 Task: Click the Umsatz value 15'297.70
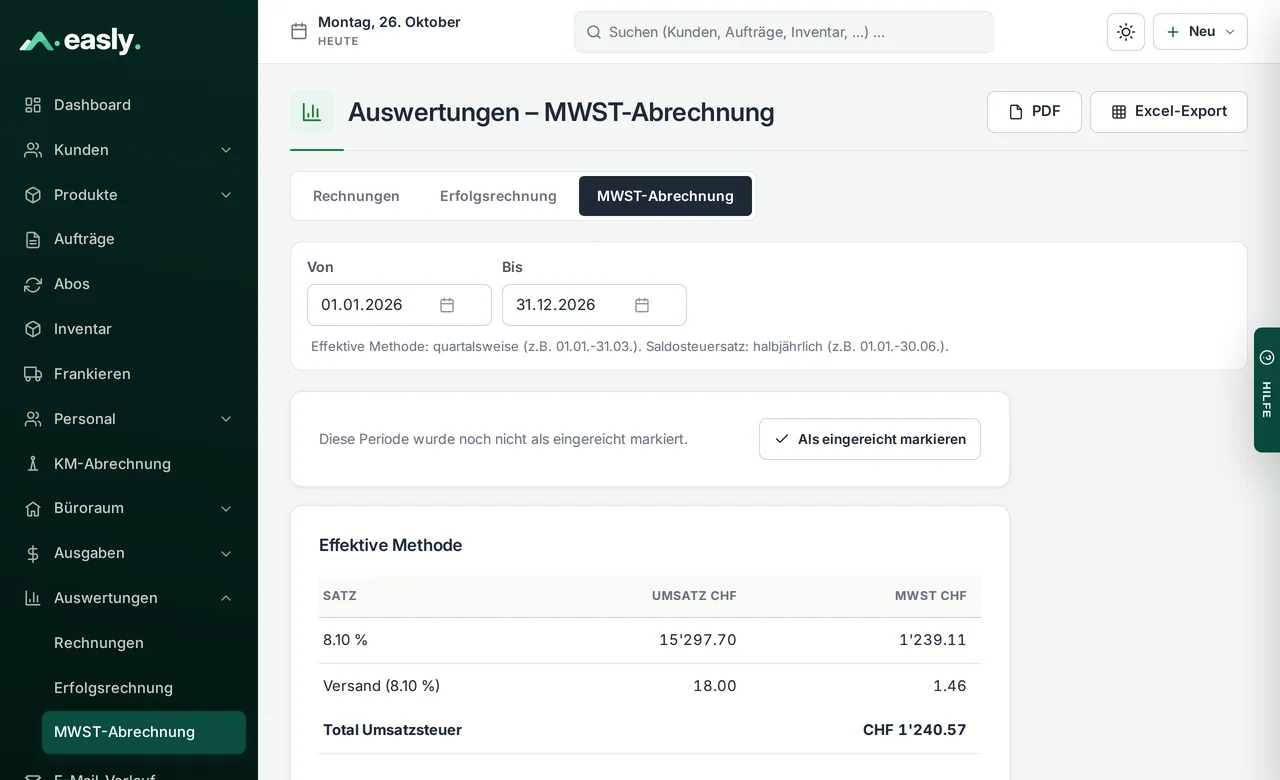(x=698, y=640)
